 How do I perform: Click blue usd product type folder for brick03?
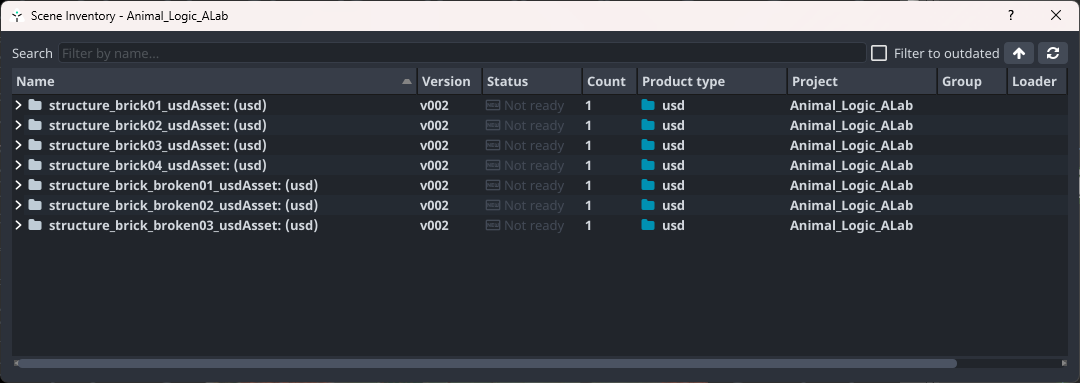tap(648, 145)
